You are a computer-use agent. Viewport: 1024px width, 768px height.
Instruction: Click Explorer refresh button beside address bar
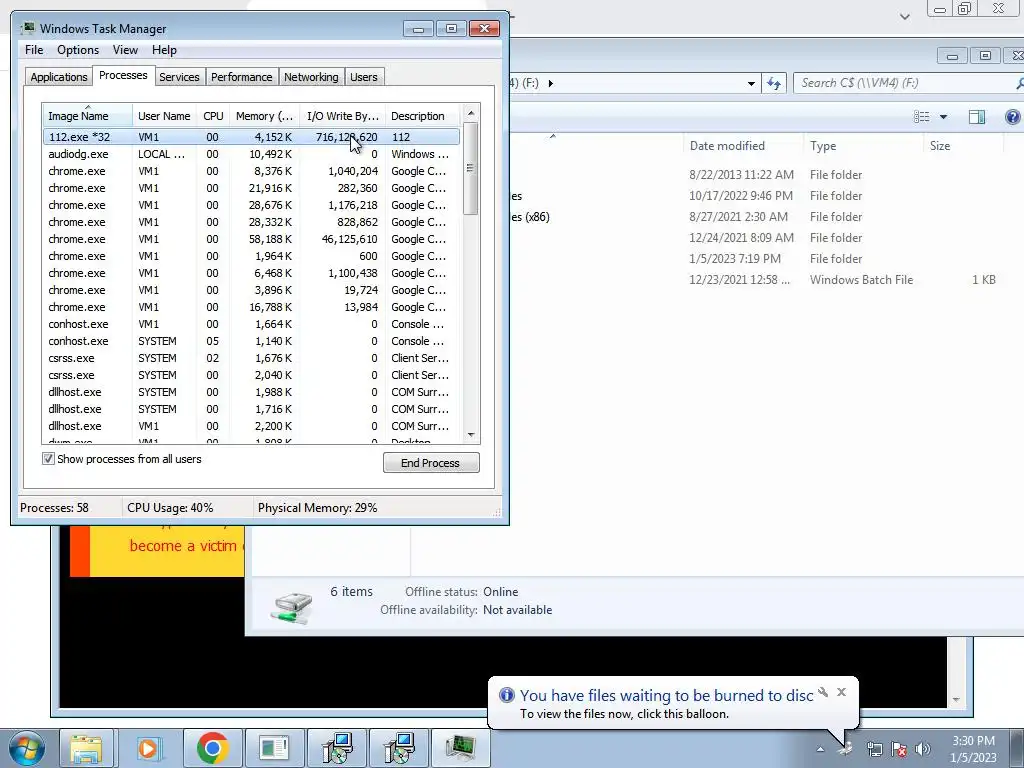coord(774,84)
